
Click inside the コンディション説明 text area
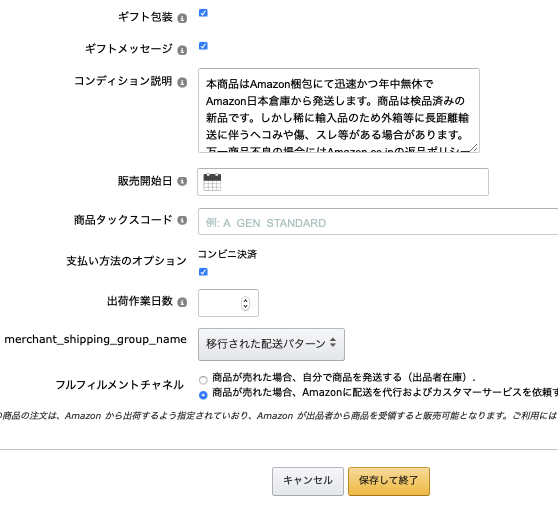tap(339, 110)
